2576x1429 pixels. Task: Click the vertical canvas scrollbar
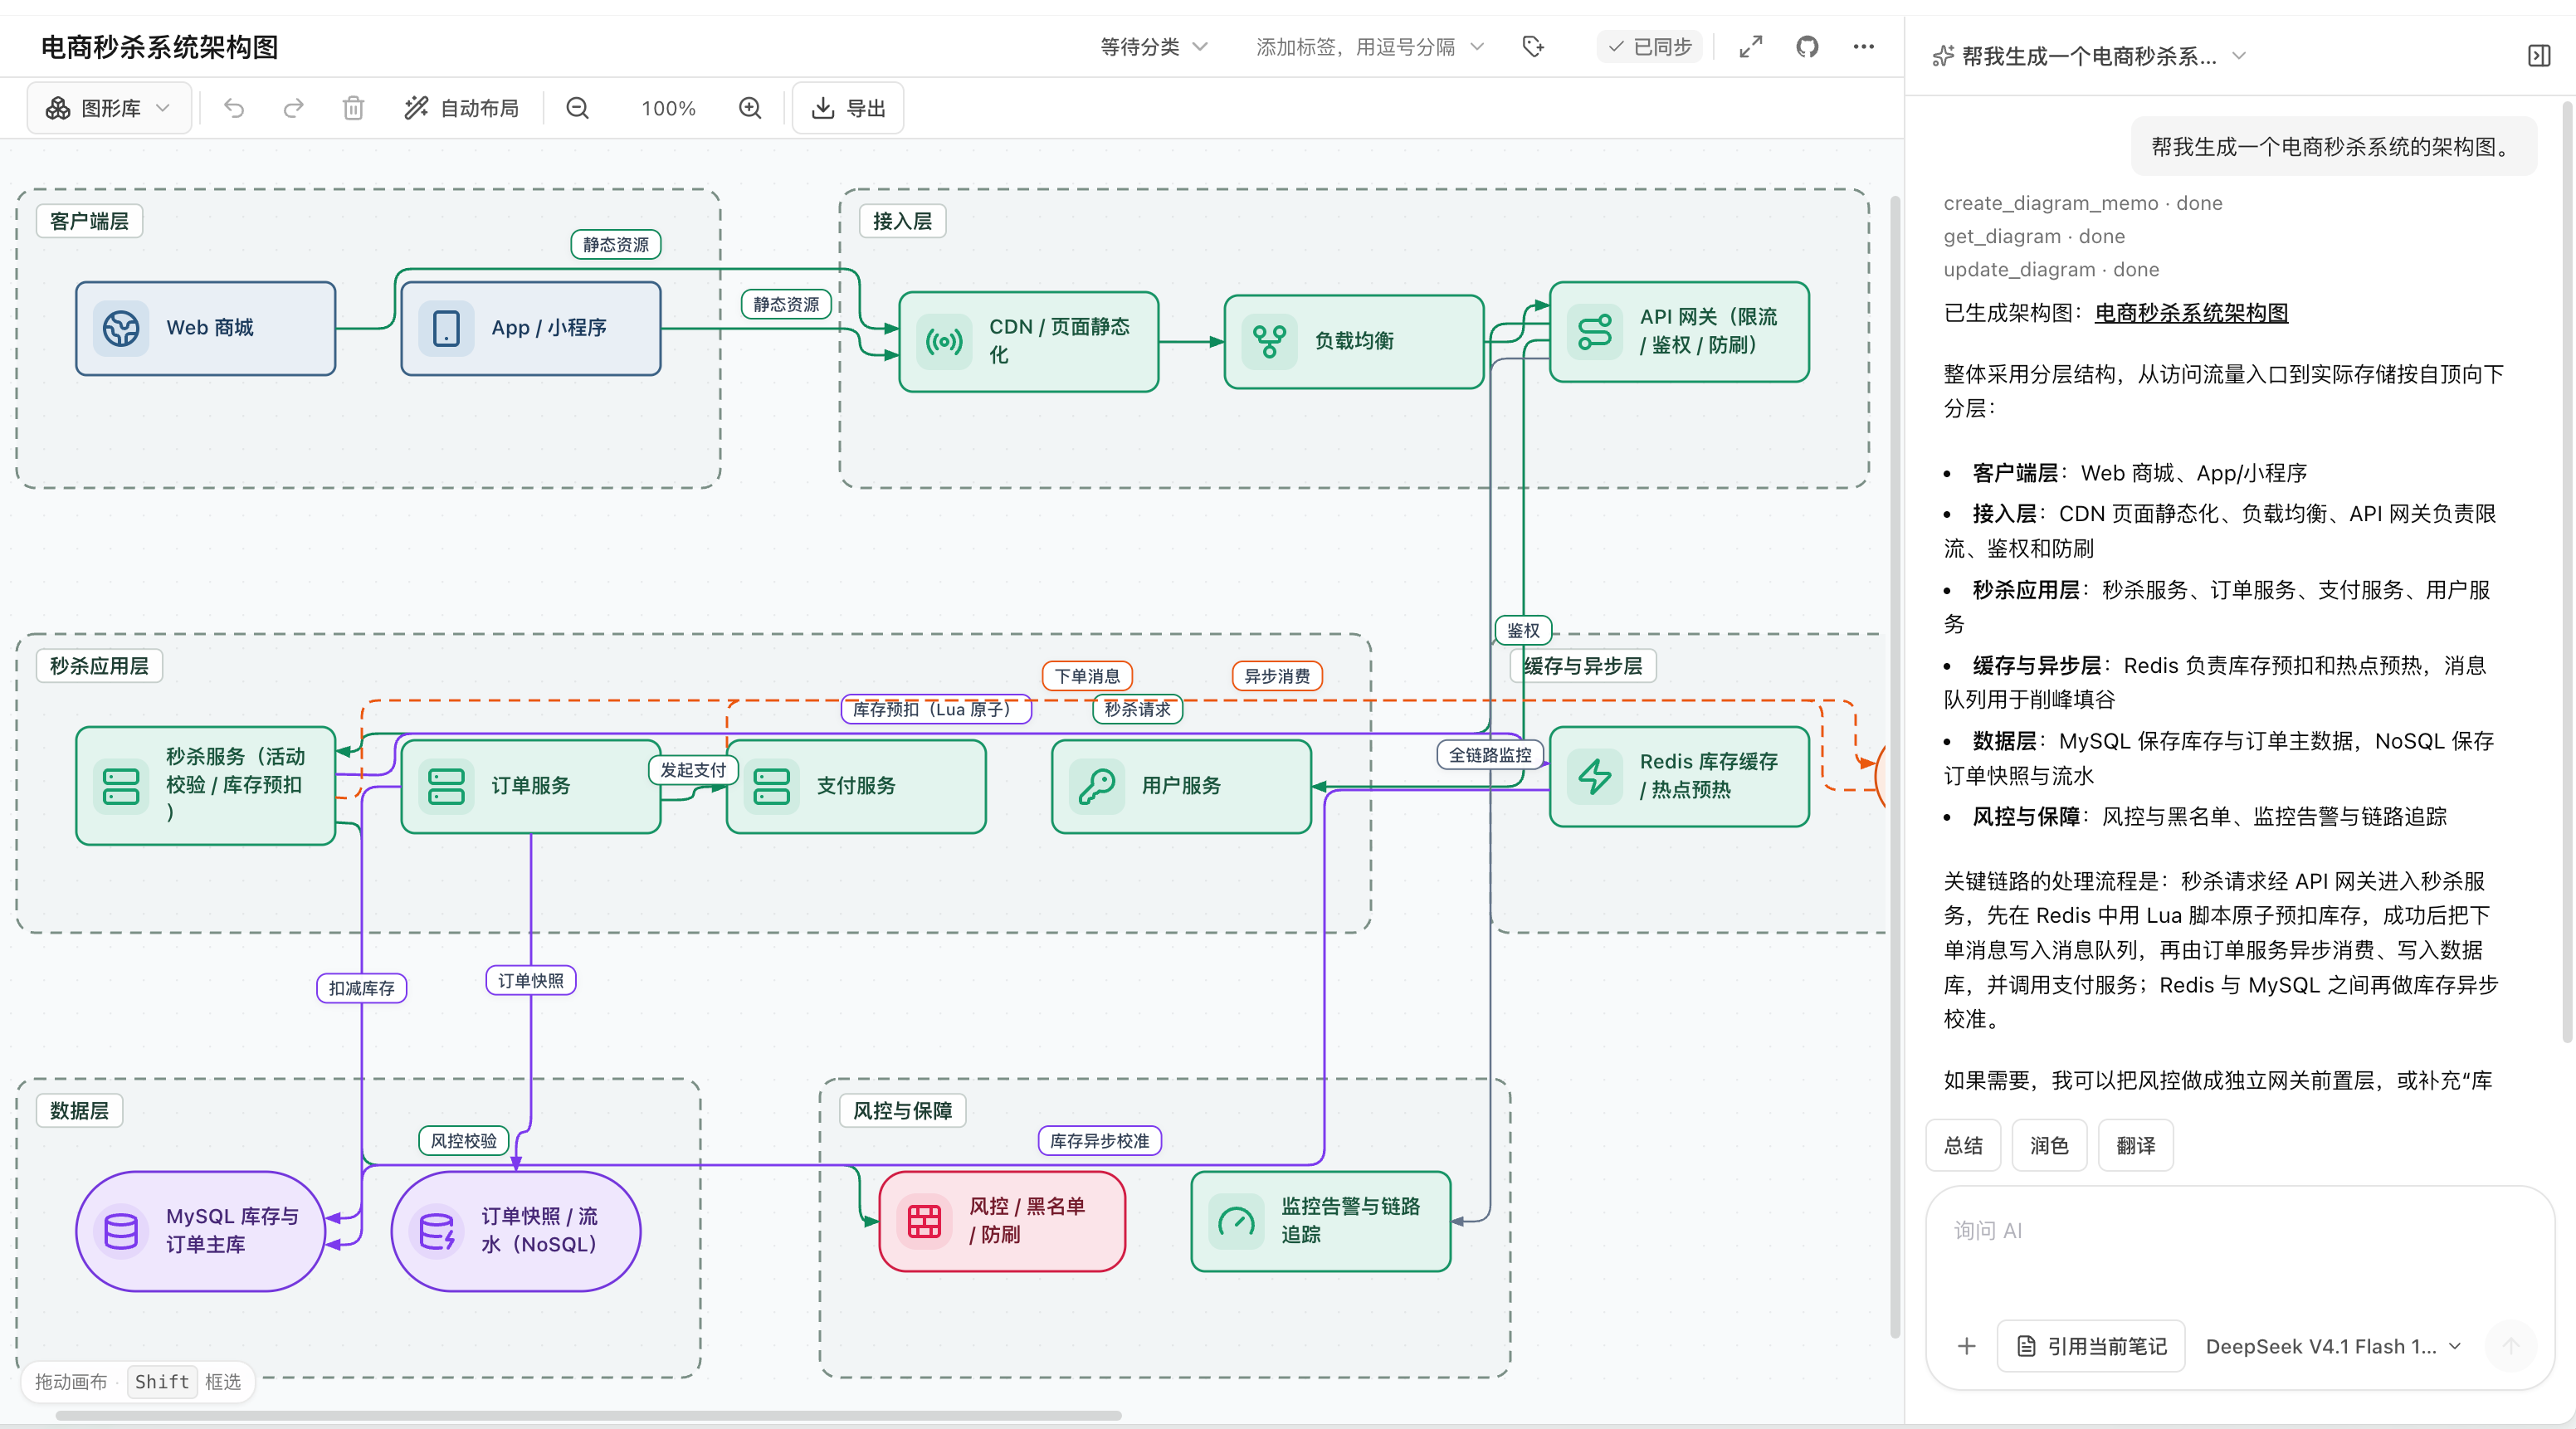click(x=1894, y=765)
